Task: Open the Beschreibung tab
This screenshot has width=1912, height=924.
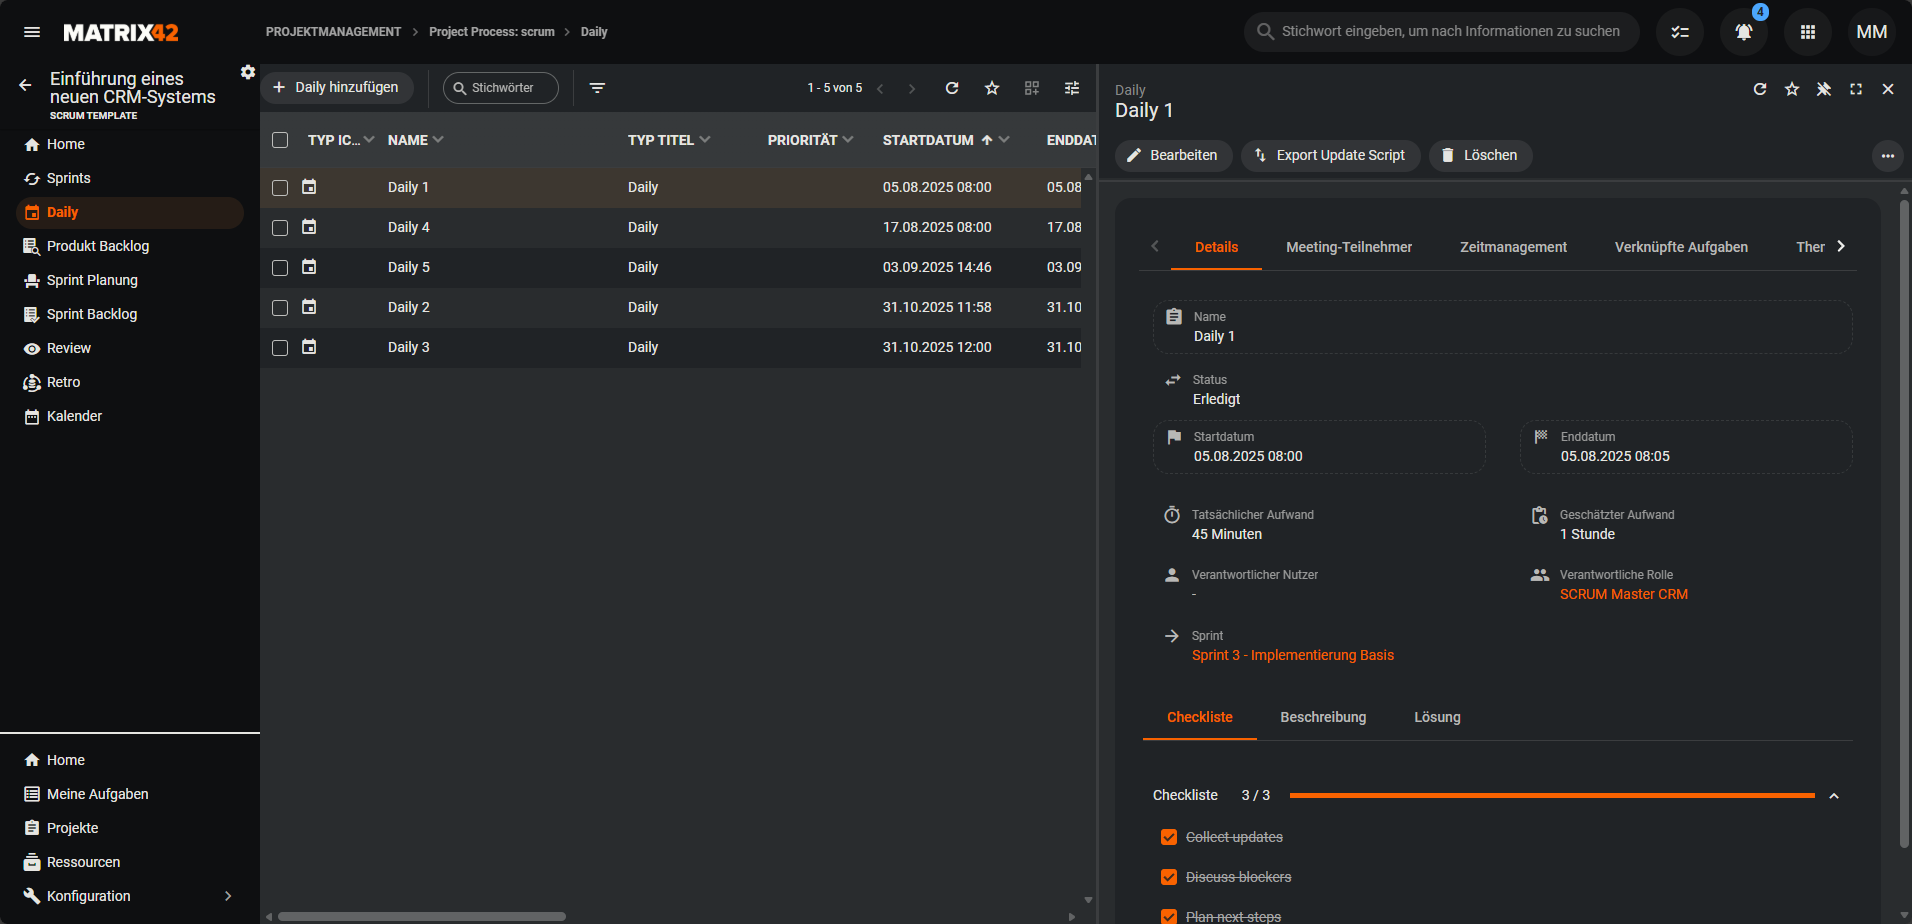Action: click(1322, 717)
